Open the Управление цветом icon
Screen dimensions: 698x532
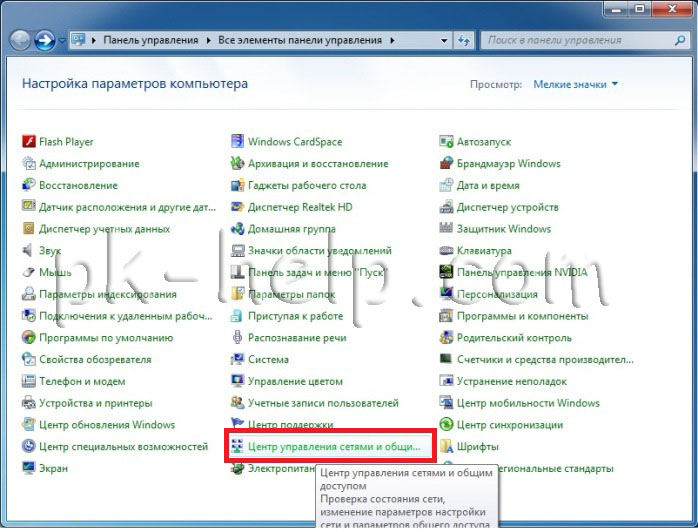(x=237, y=381)
